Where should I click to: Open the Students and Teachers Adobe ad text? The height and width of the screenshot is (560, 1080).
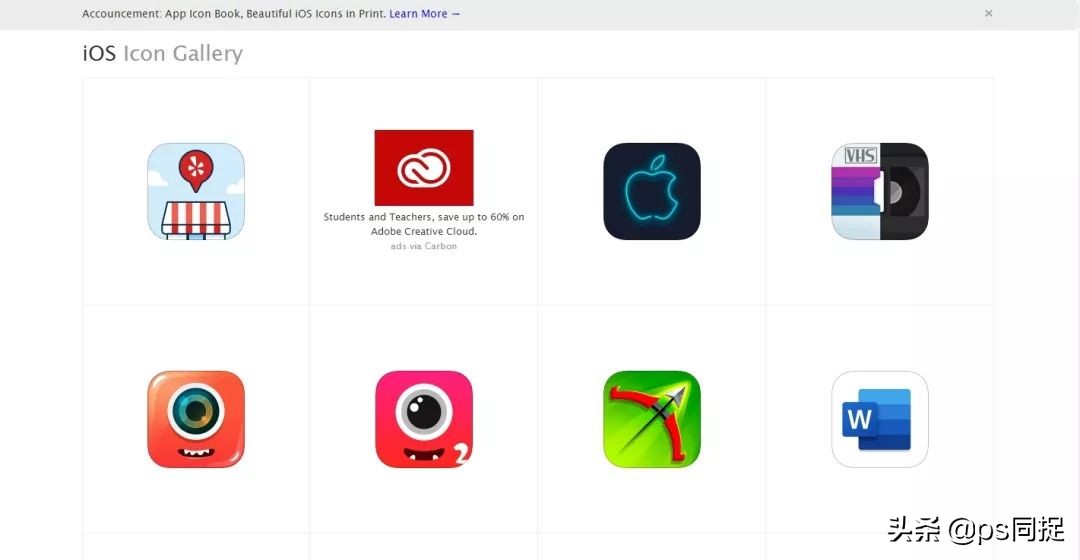point(424,224)
